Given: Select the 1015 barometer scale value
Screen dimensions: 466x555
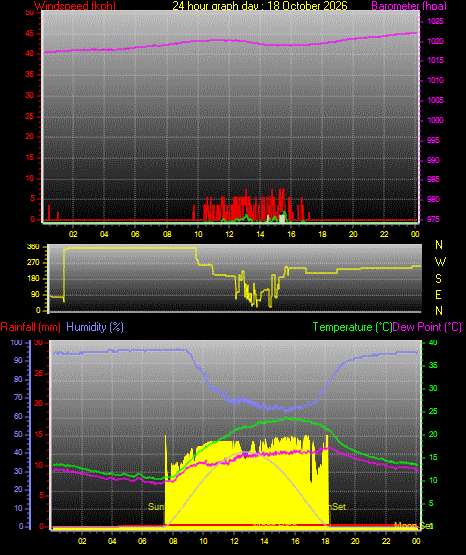Looking at the screenshot, I should coord(435,61).
